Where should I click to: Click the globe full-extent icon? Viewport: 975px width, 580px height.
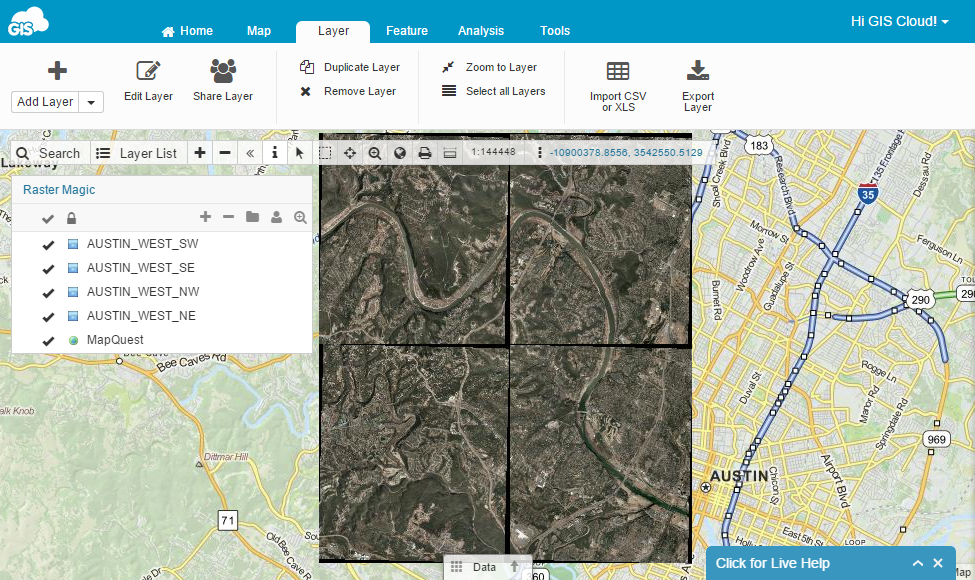point(400,153)
